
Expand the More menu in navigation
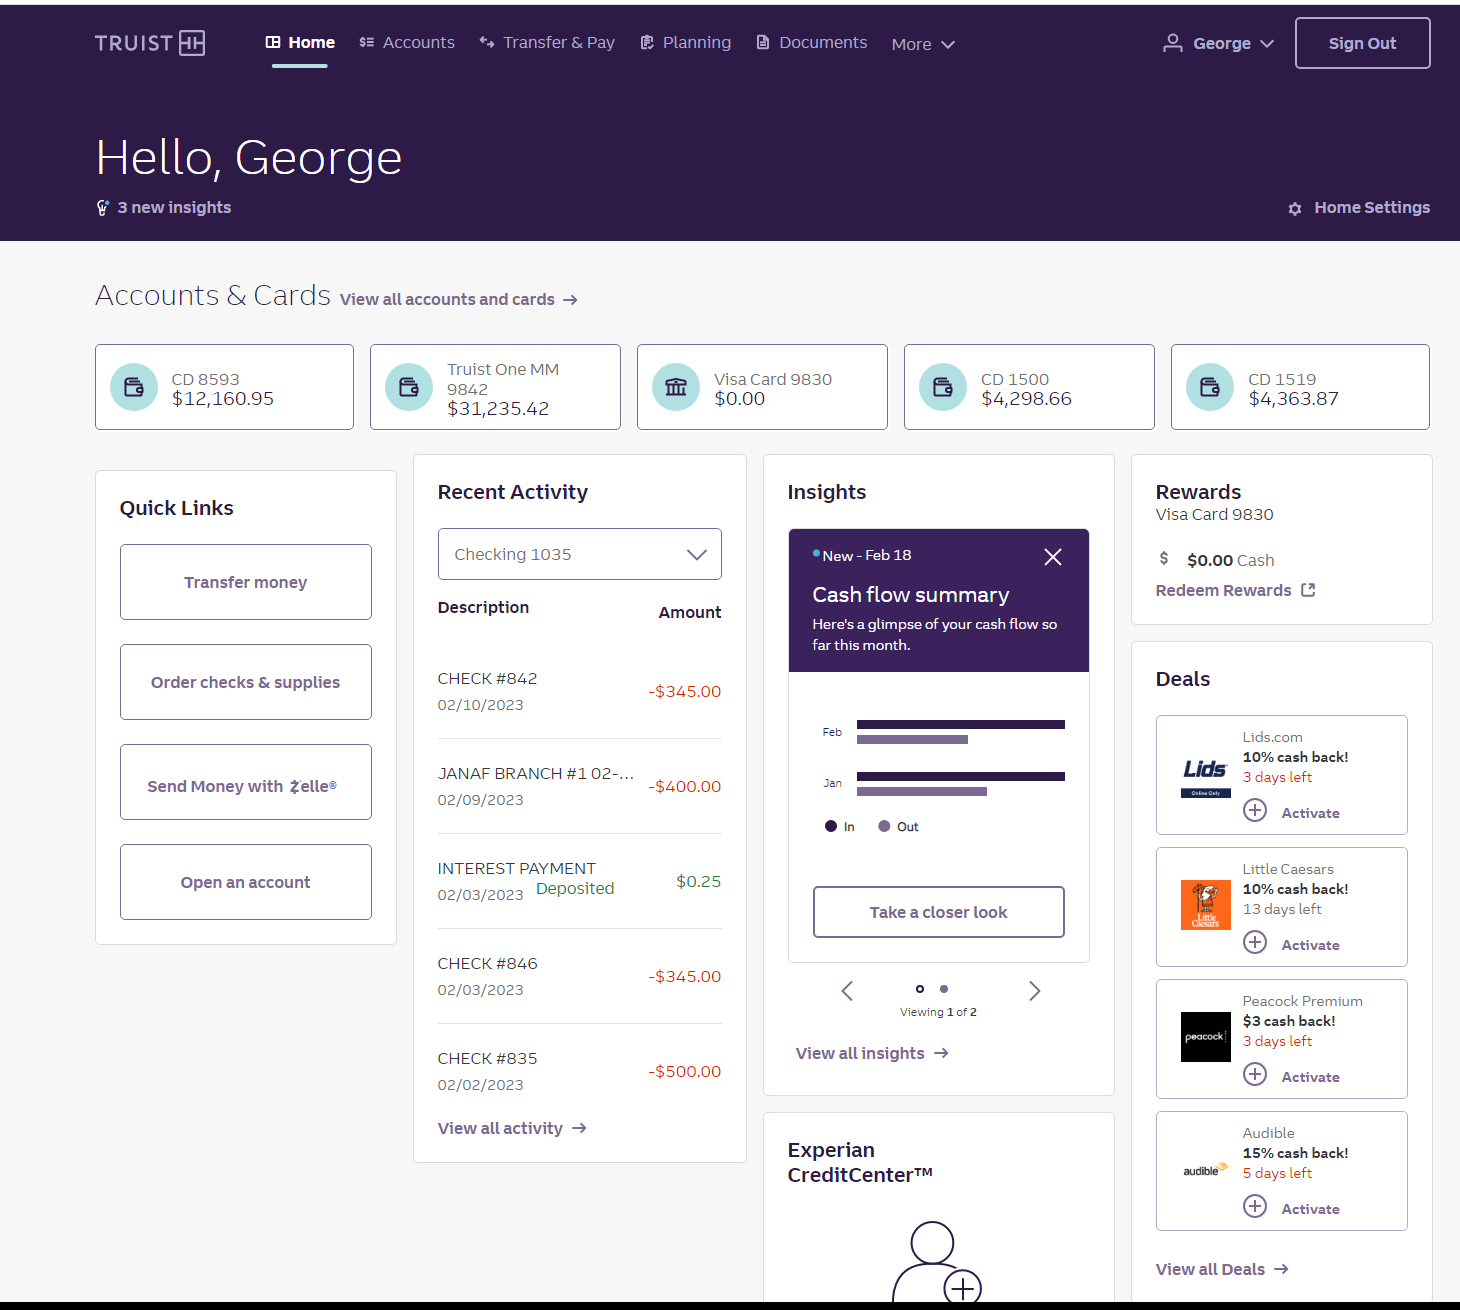(923, 44)
